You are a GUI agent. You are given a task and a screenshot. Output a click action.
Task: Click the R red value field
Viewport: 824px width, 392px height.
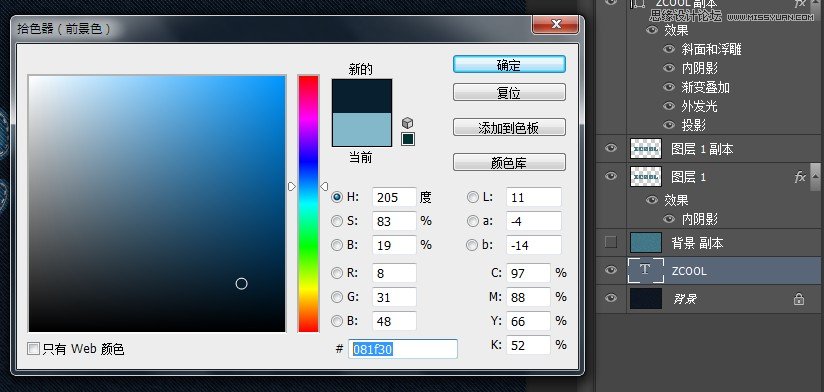394,273
